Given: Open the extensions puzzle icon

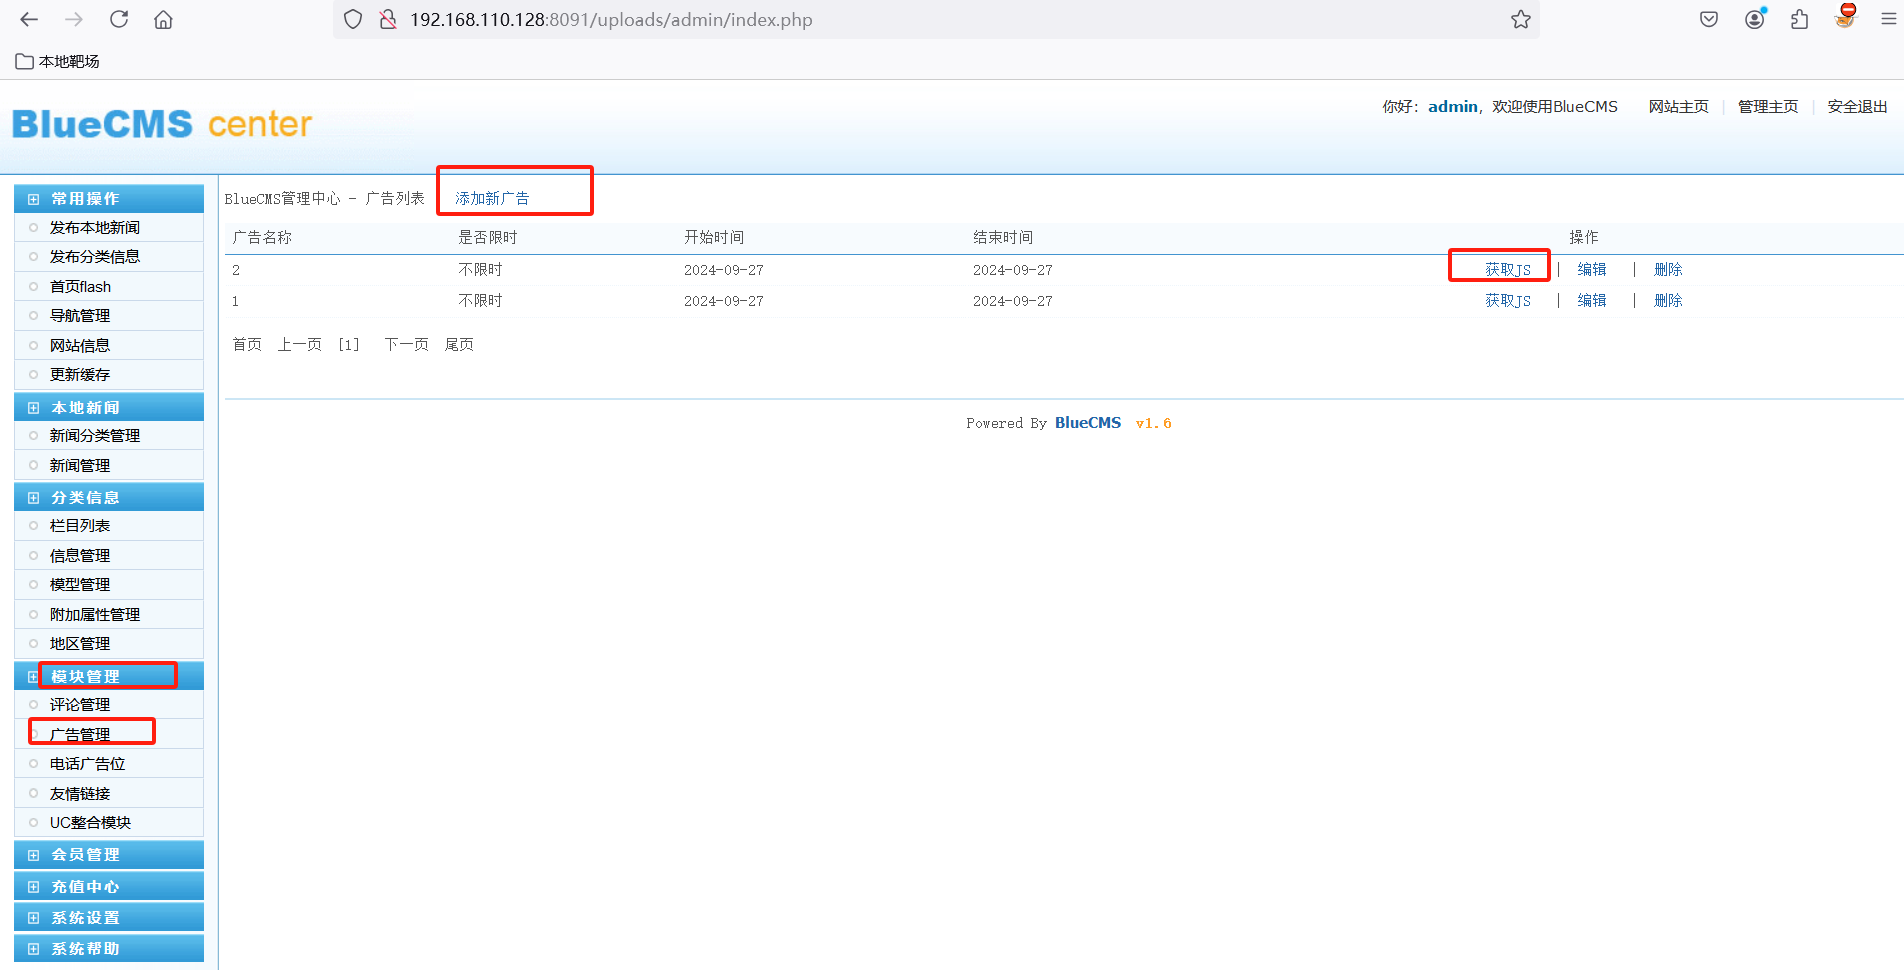Looking at the screenshot, I should coord(1800,19).
